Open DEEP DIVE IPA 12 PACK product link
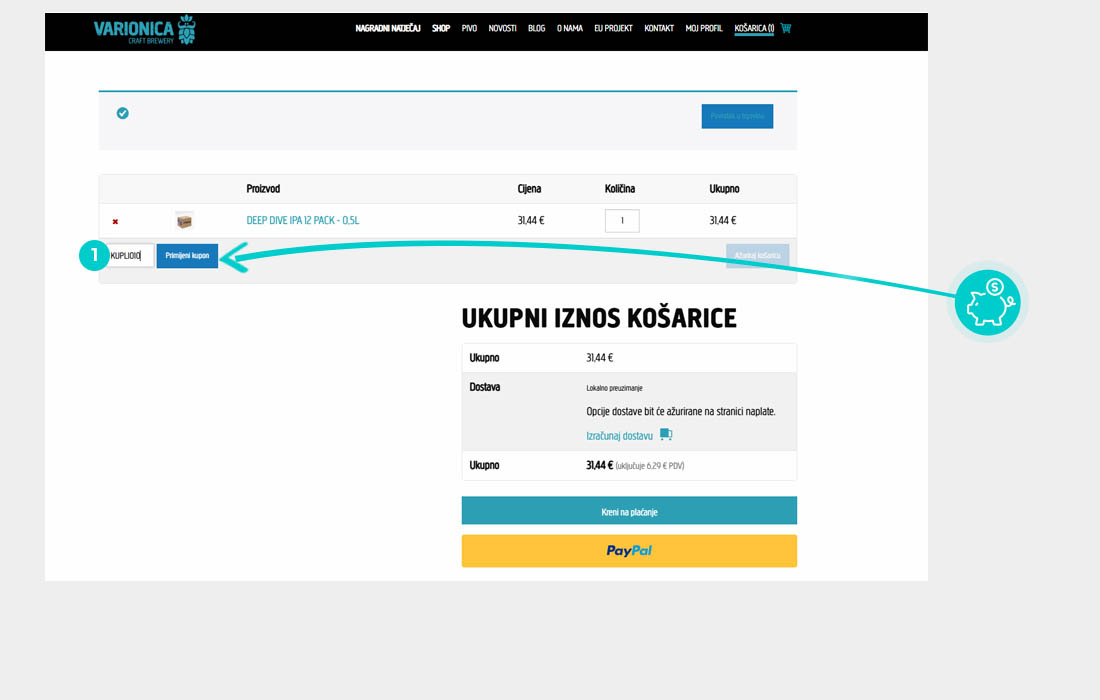1100x700 pixels. coord(303,221)
